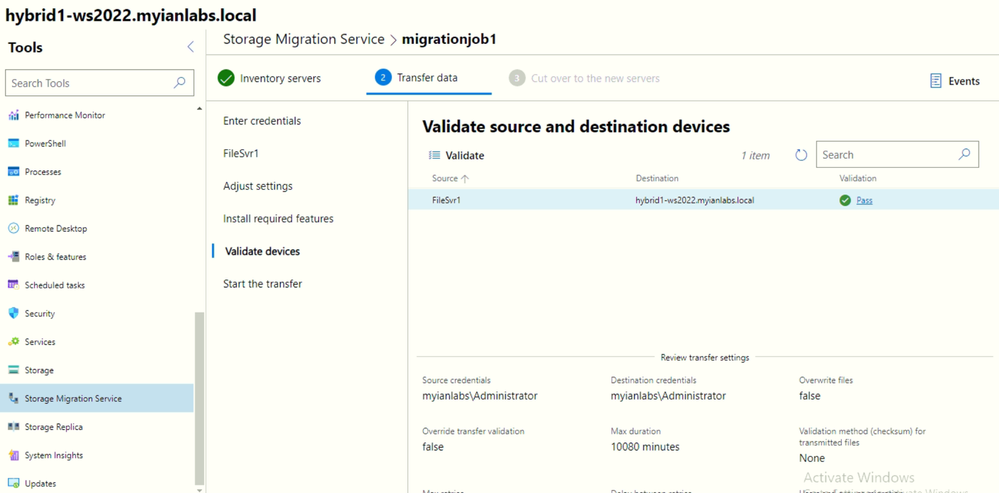Click the Inventory servers completed checkmark

(226, 78)
